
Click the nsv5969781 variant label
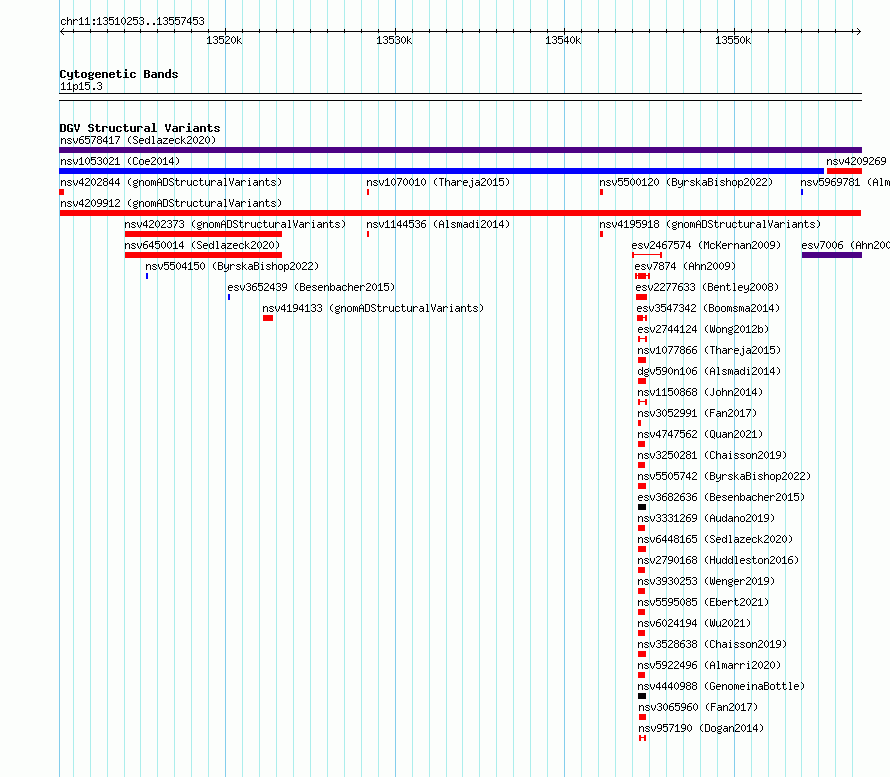click(x=845, y=182)
